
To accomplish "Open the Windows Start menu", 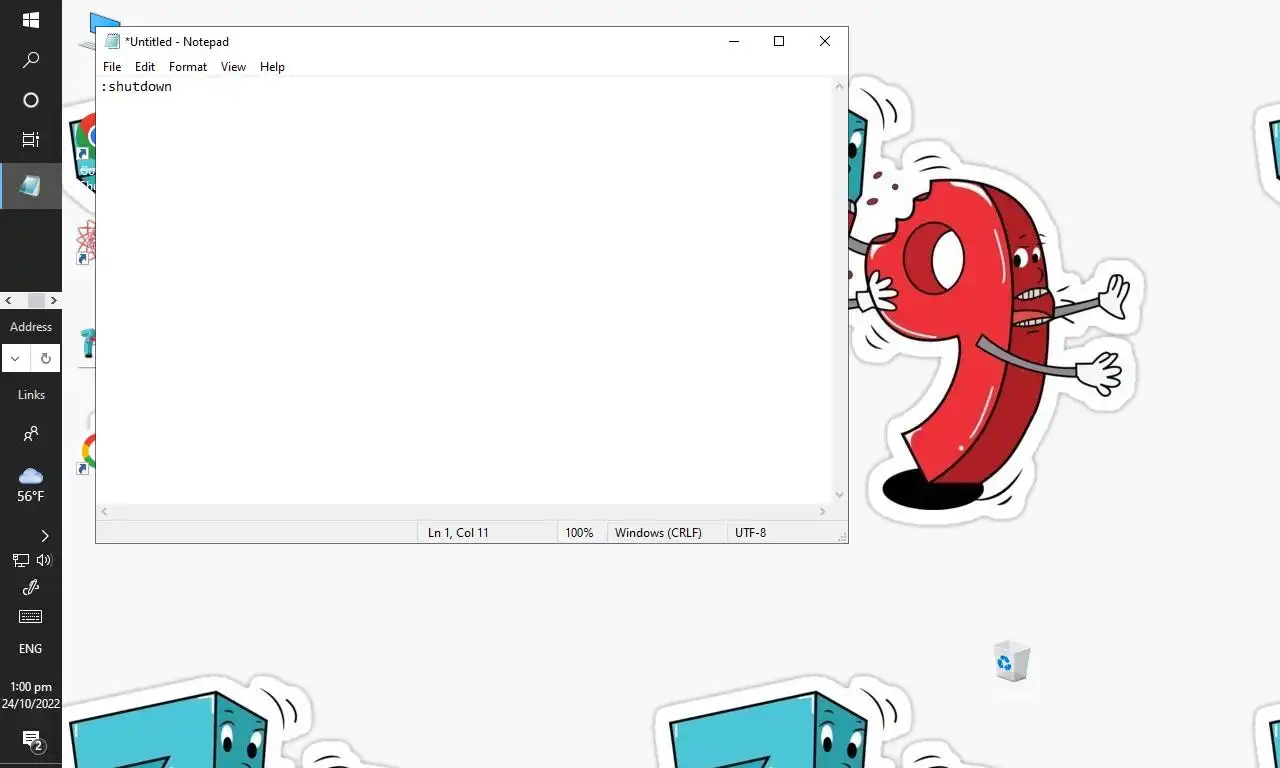I will tap(31, 20).
